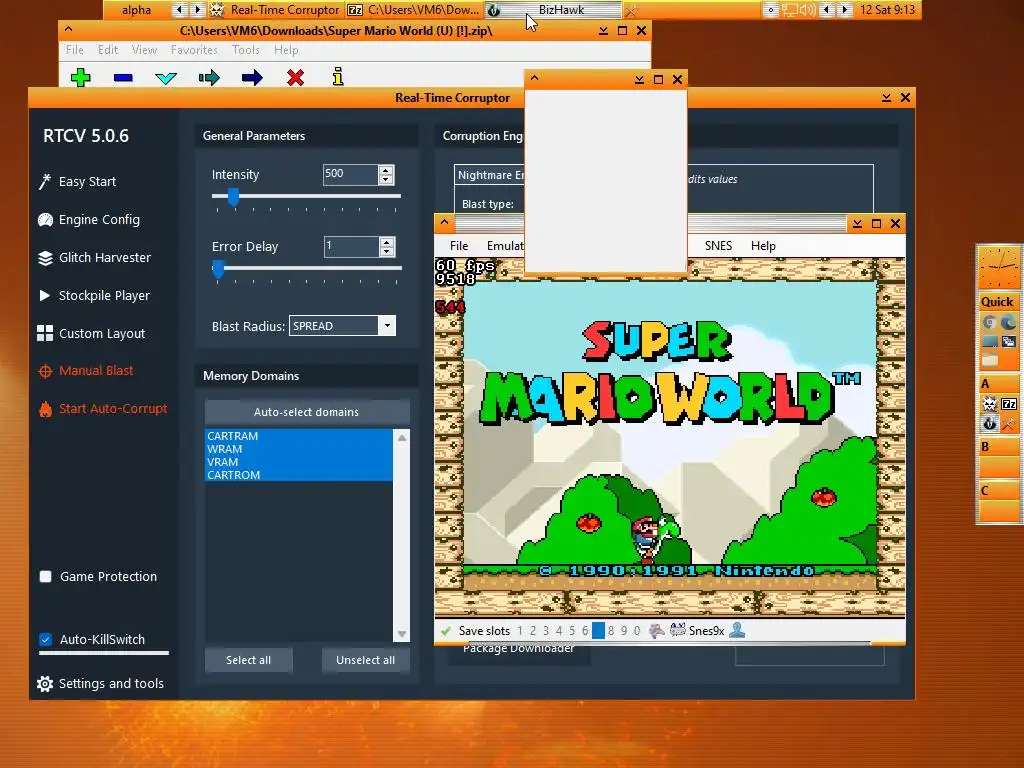Image resolution: width=1024 pixels, height=768 pixels.
Task: Open 7-Zip Favorites menu
Action: tap(194, 50)
